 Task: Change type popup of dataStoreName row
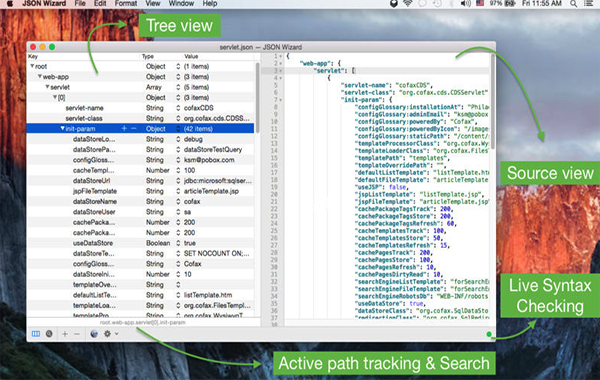[x=178, y=201]
